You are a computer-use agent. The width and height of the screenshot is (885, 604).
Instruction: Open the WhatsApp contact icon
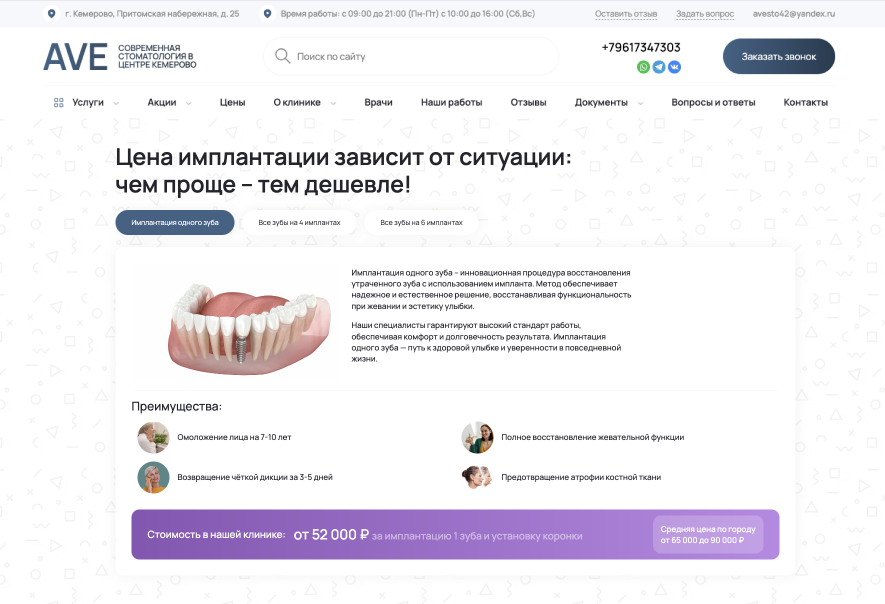(x=643, y=67)
